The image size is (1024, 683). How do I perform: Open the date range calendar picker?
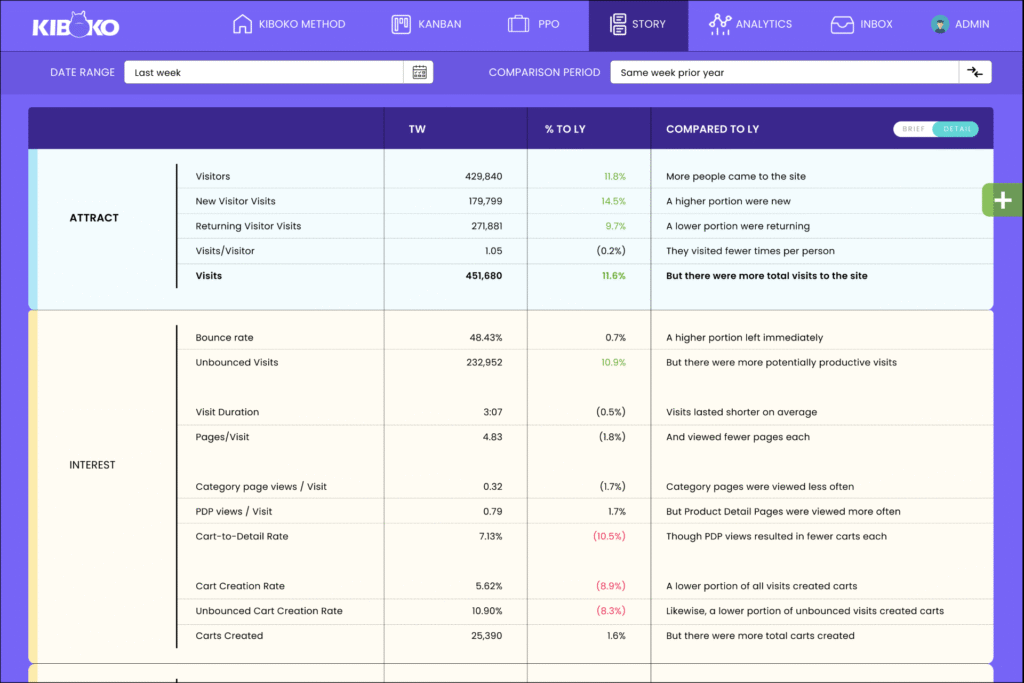pos(419,72)
